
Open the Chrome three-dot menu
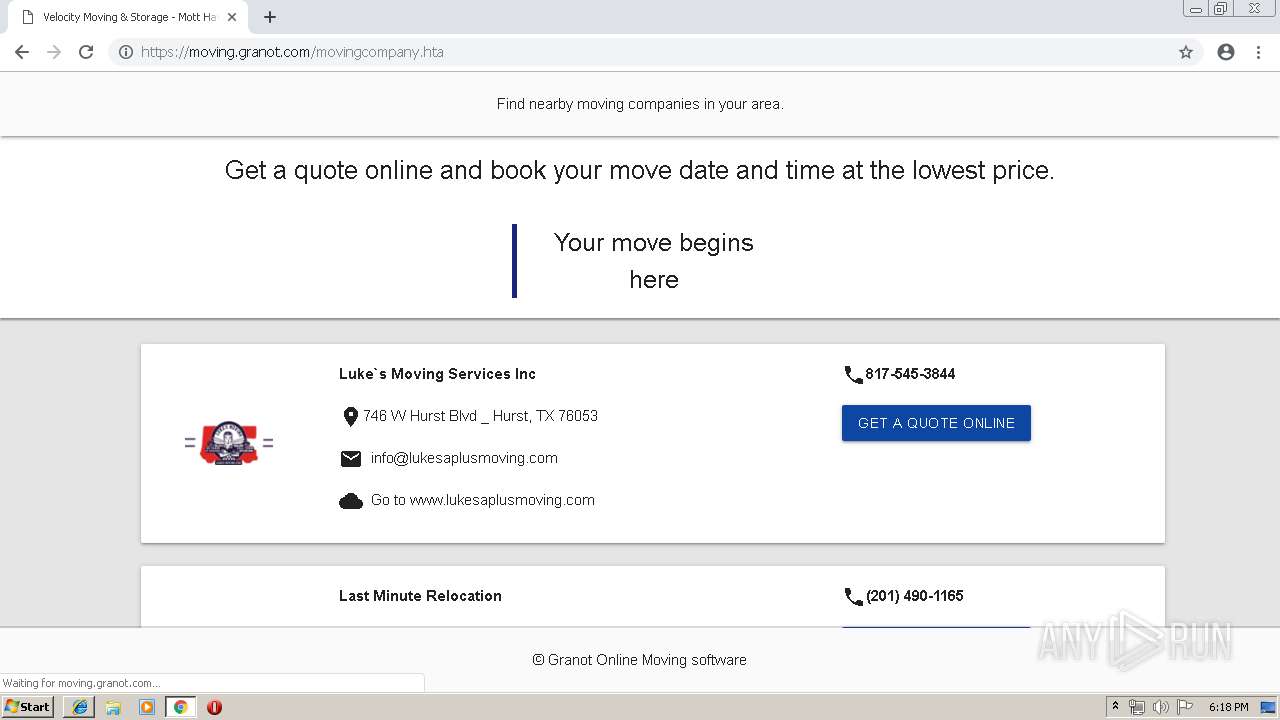point(1258,52)
